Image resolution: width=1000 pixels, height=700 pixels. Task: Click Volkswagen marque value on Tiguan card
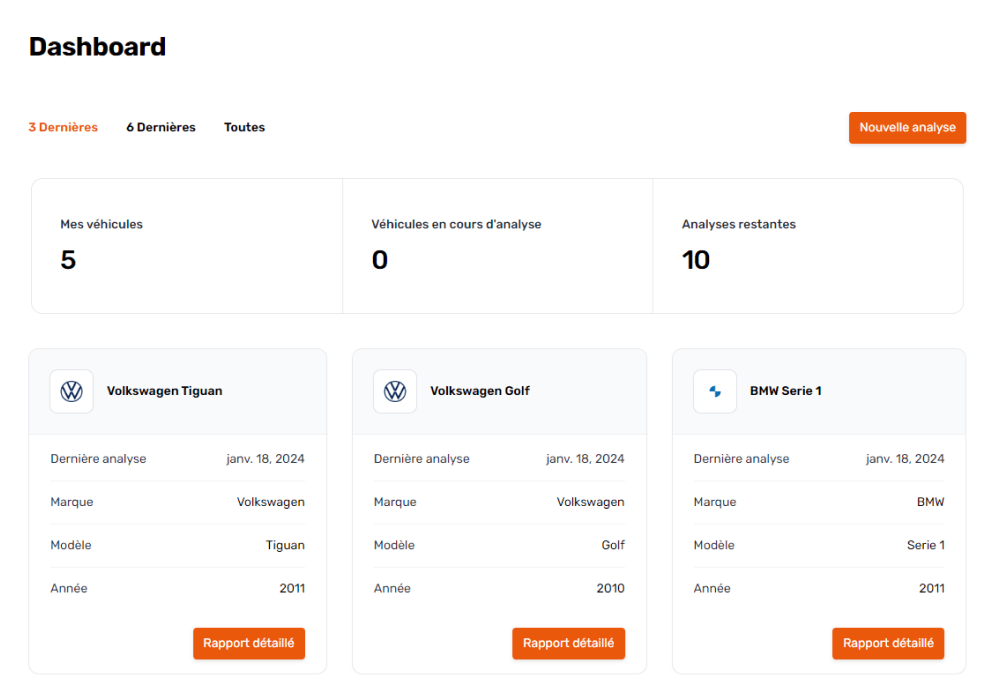pos(270,502)
